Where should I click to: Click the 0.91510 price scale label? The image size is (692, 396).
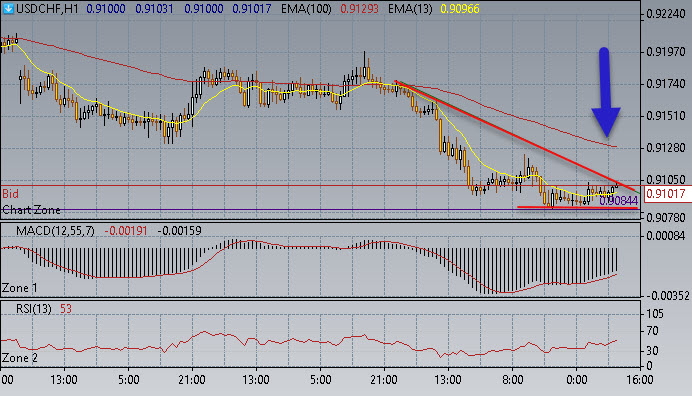pos(666,116)
